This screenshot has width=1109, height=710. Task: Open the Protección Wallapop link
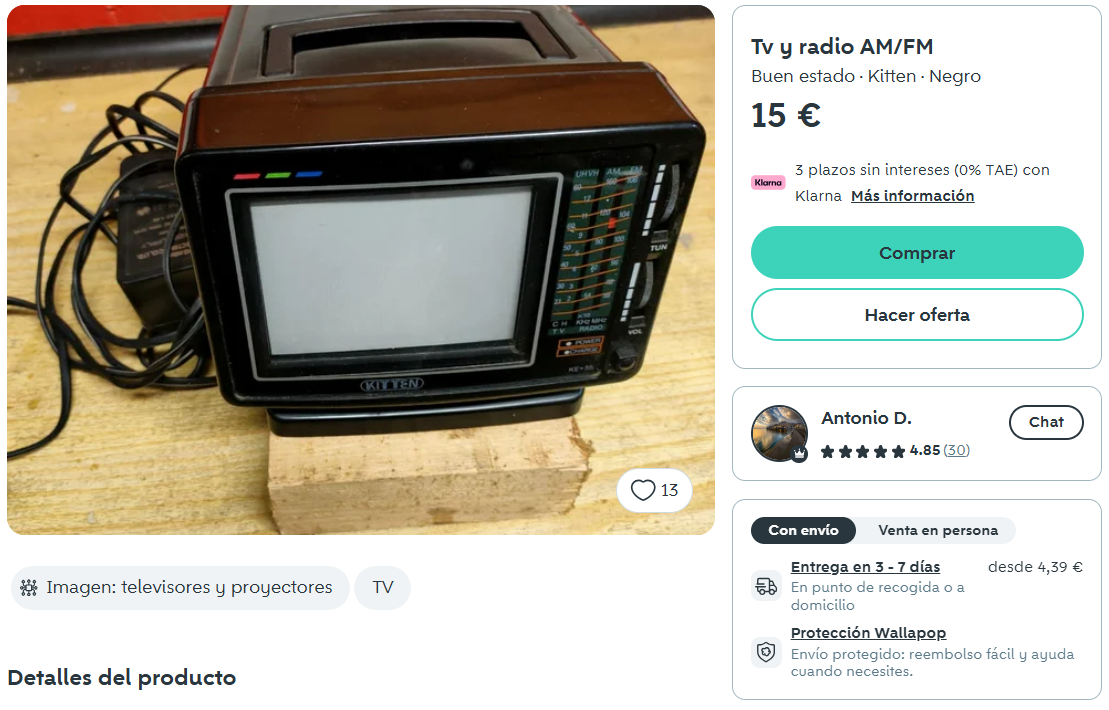(x=868, y=633)
